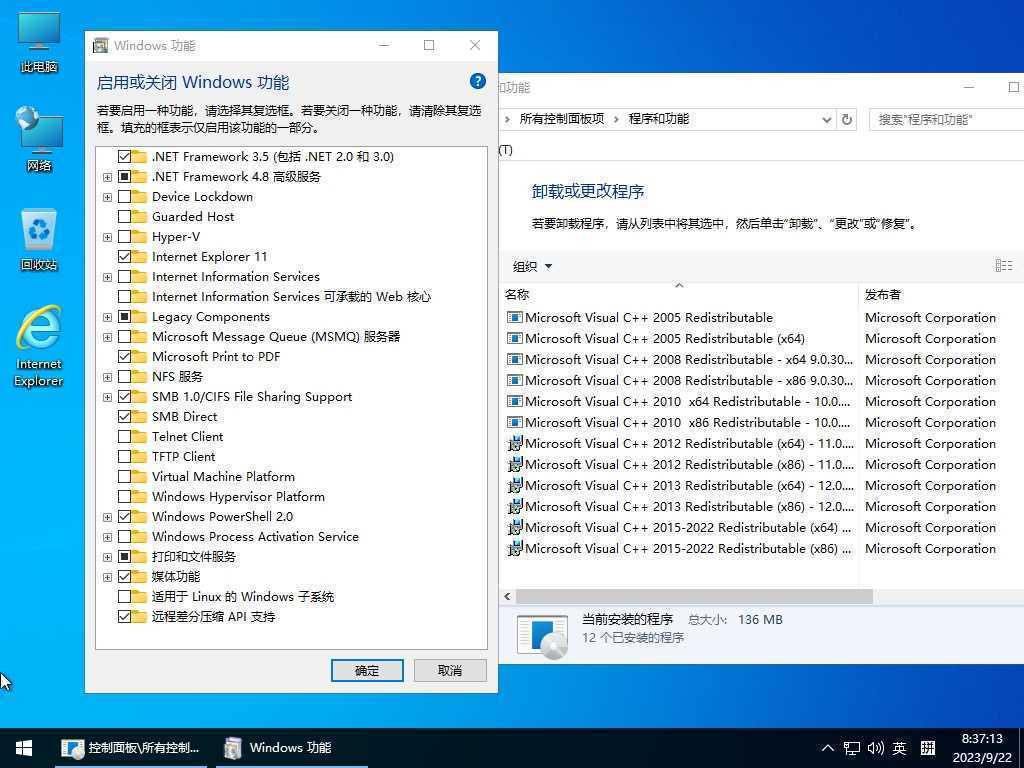1024x768 pixels.
Task: Open the volume speaker tray icon
Action: (876, 748)
